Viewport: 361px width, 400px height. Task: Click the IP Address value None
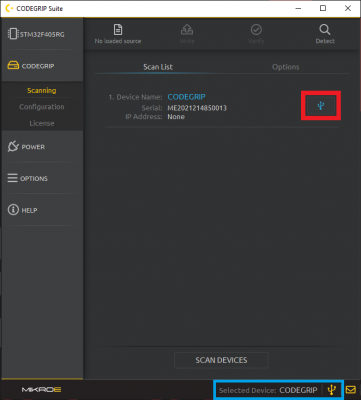pos(176,117)
